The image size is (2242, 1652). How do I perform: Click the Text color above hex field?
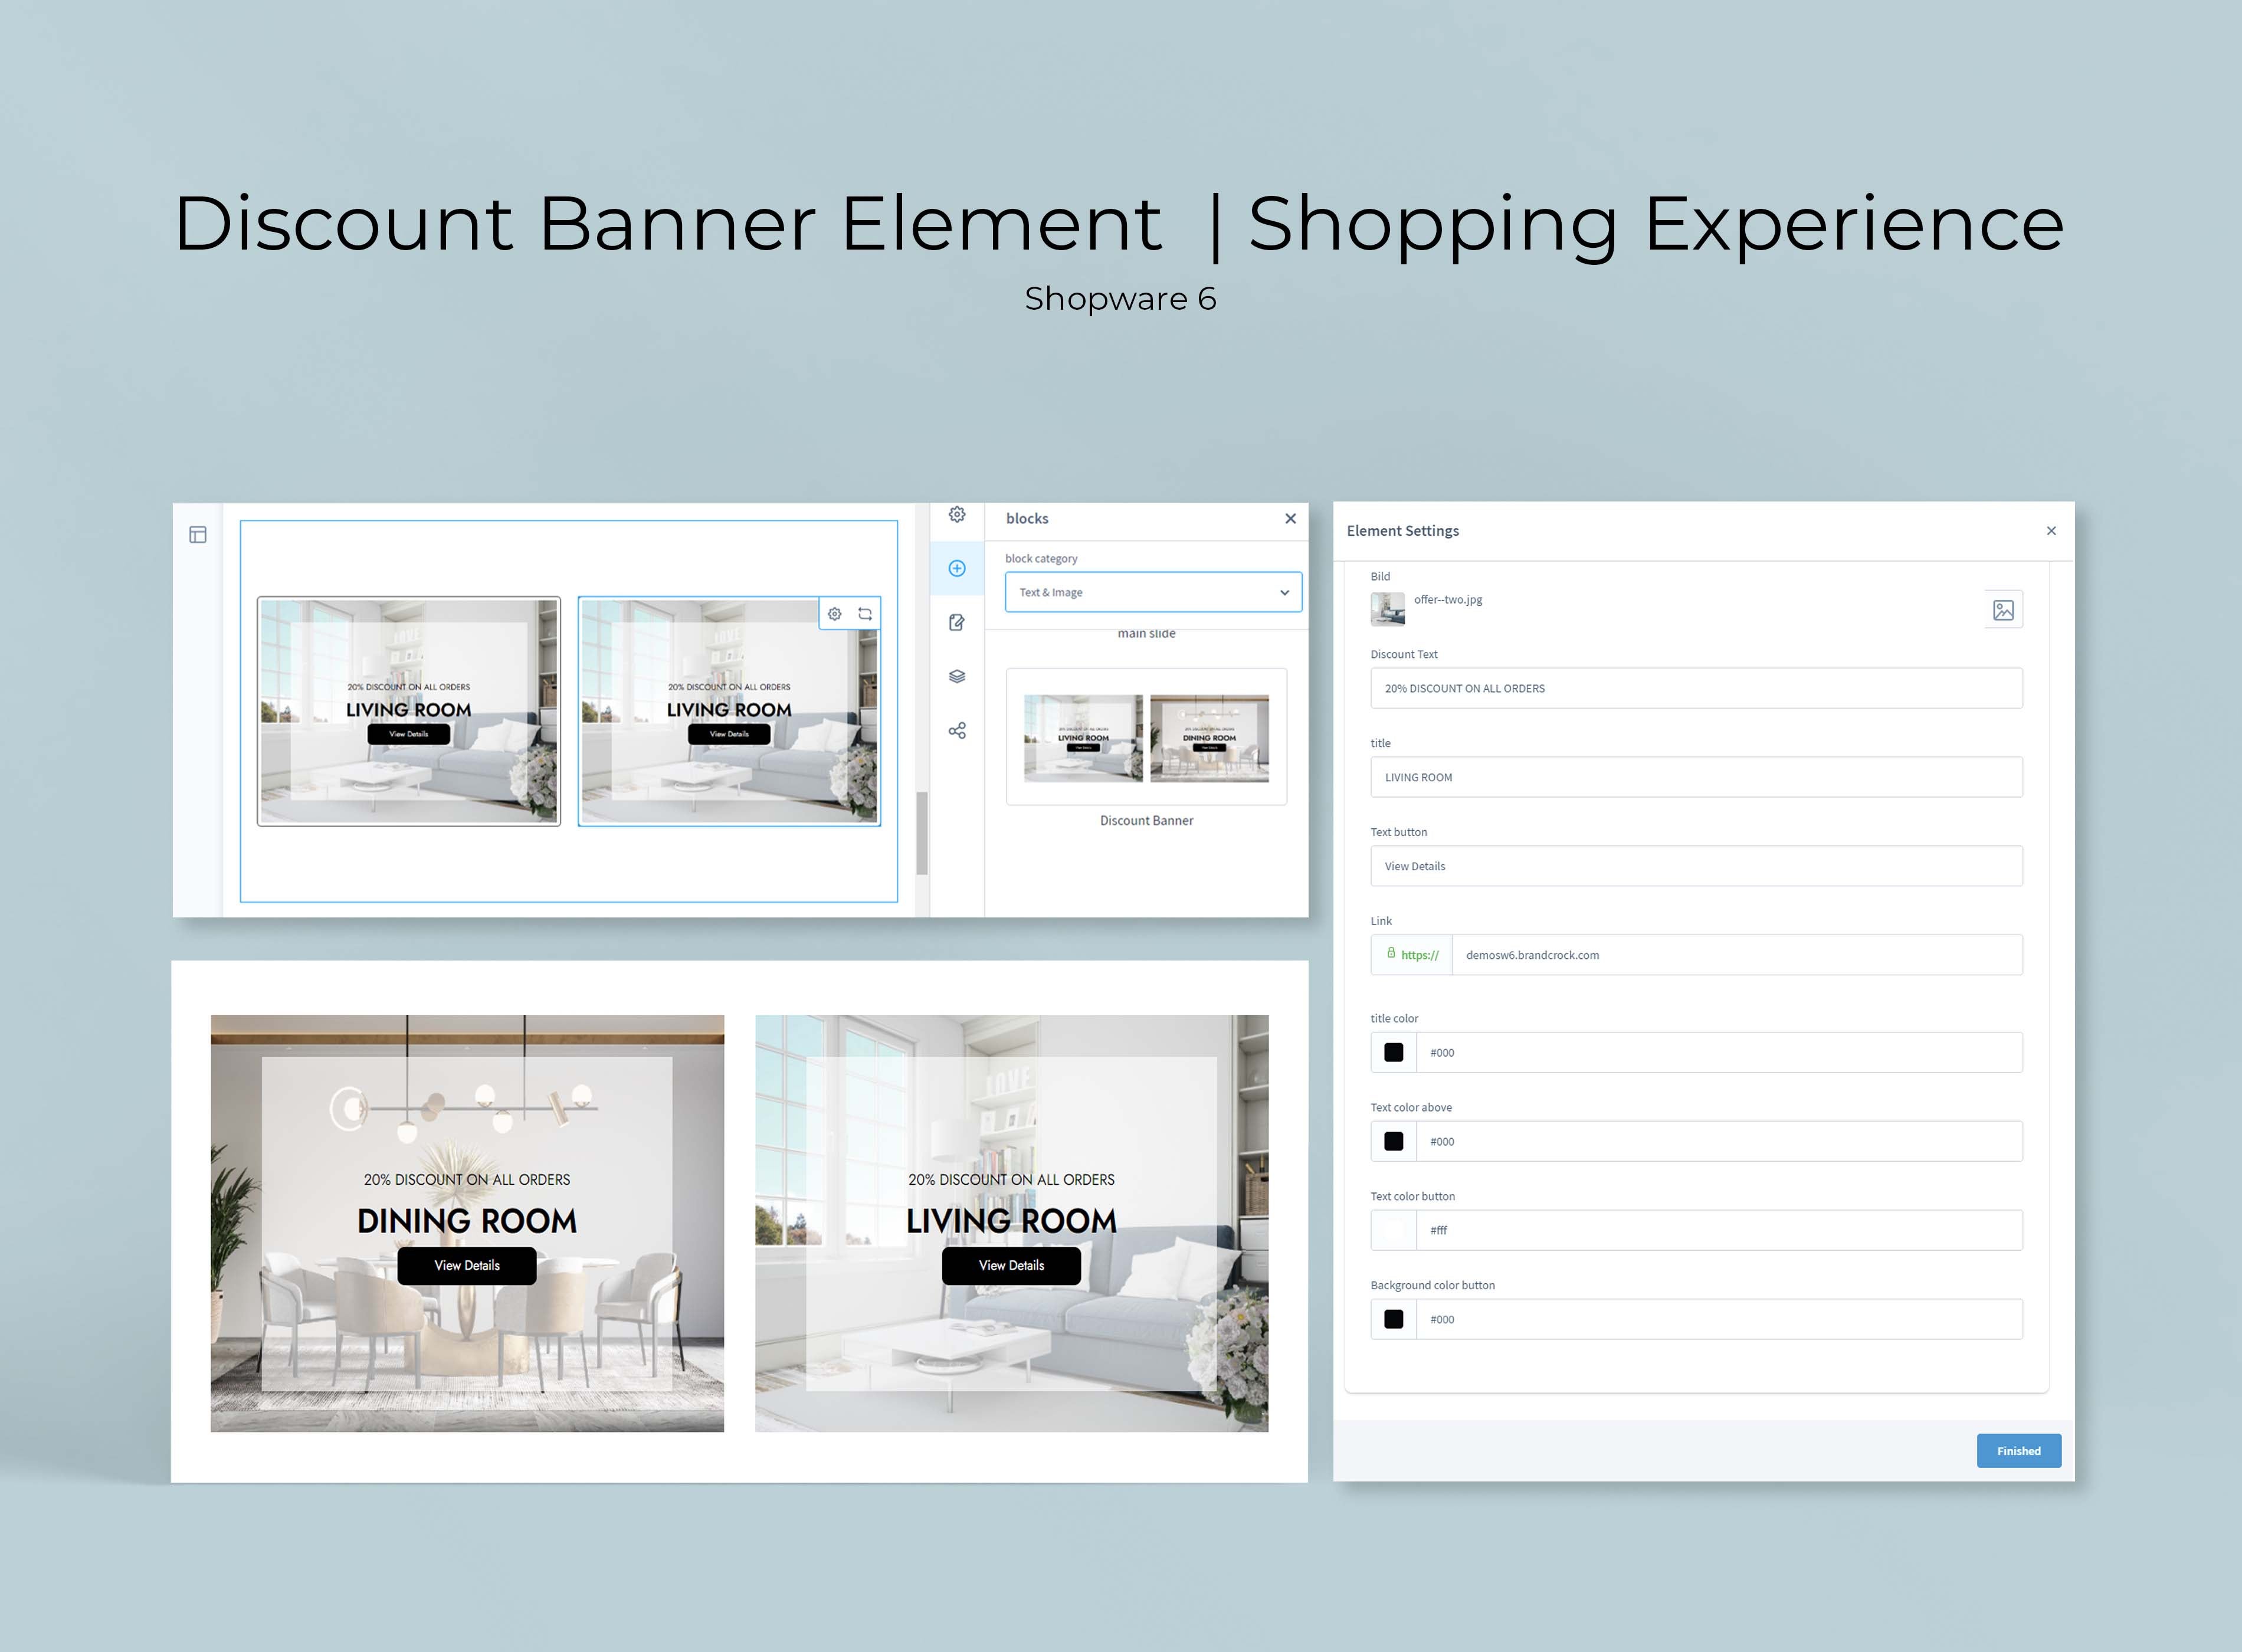(x=1719, y=1141)
